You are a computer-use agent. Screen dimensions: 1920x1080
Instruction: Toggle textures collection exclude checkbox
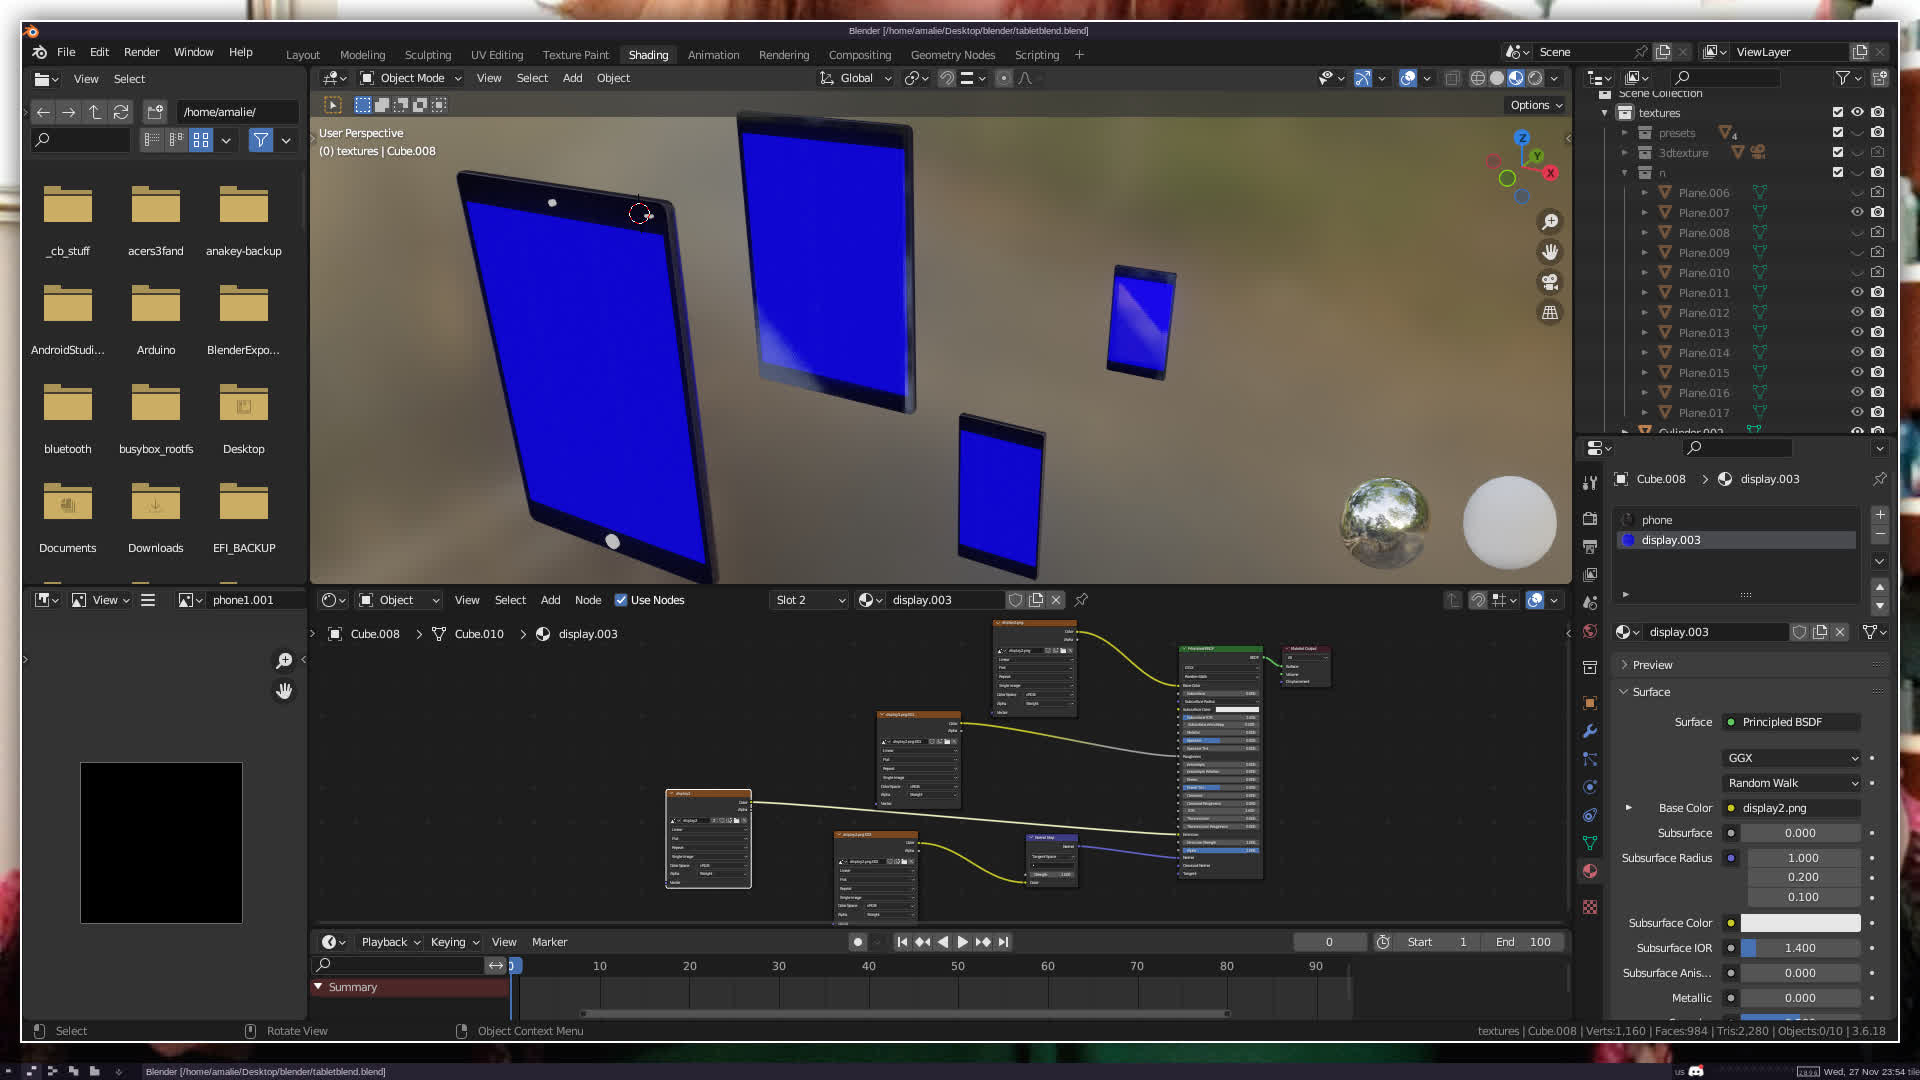(1837, 112)
